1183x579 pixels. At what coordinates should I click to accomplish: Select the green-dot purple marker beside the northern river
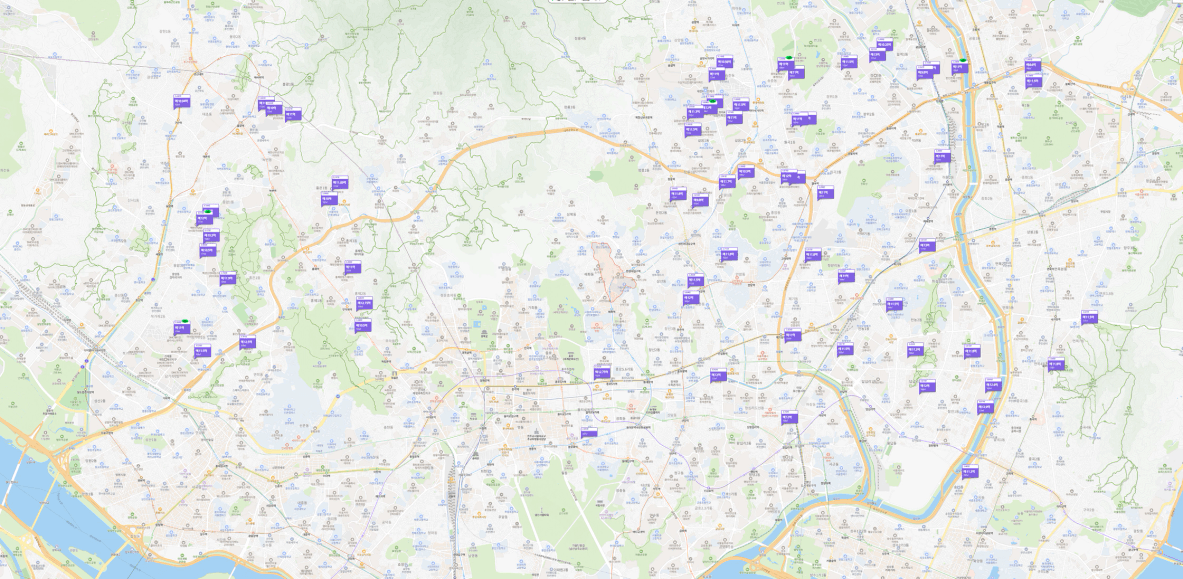pyautogui.click(x=959, y=67)
